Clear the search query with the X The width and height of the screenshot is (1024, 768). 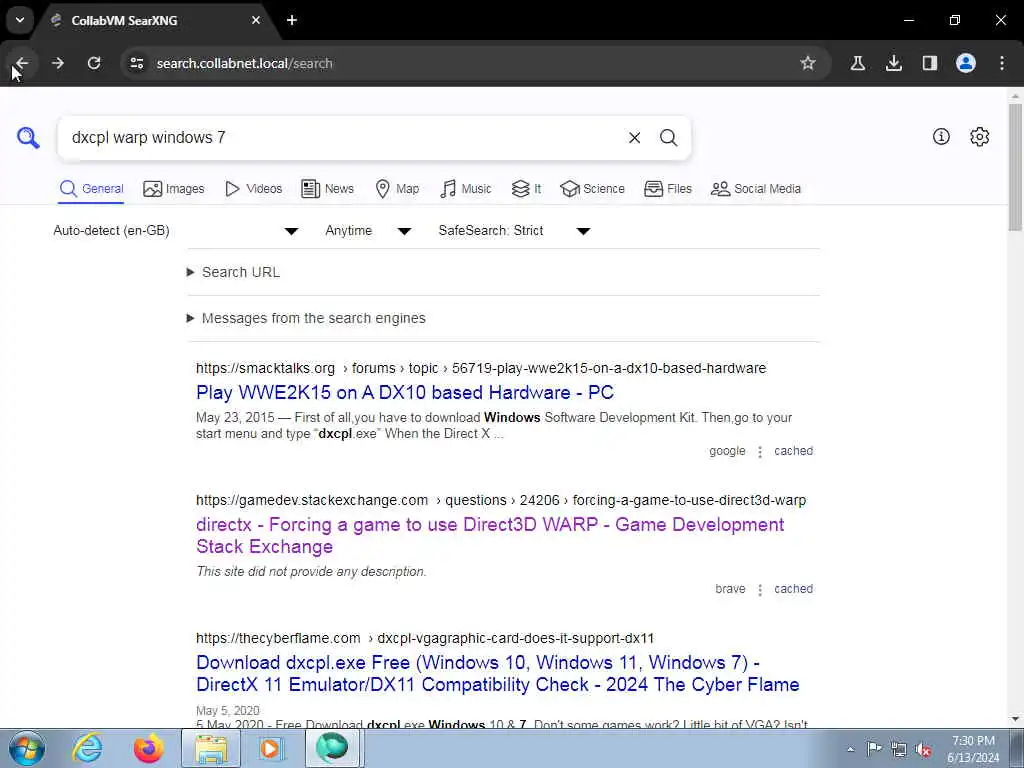click(x=634, y=138)
